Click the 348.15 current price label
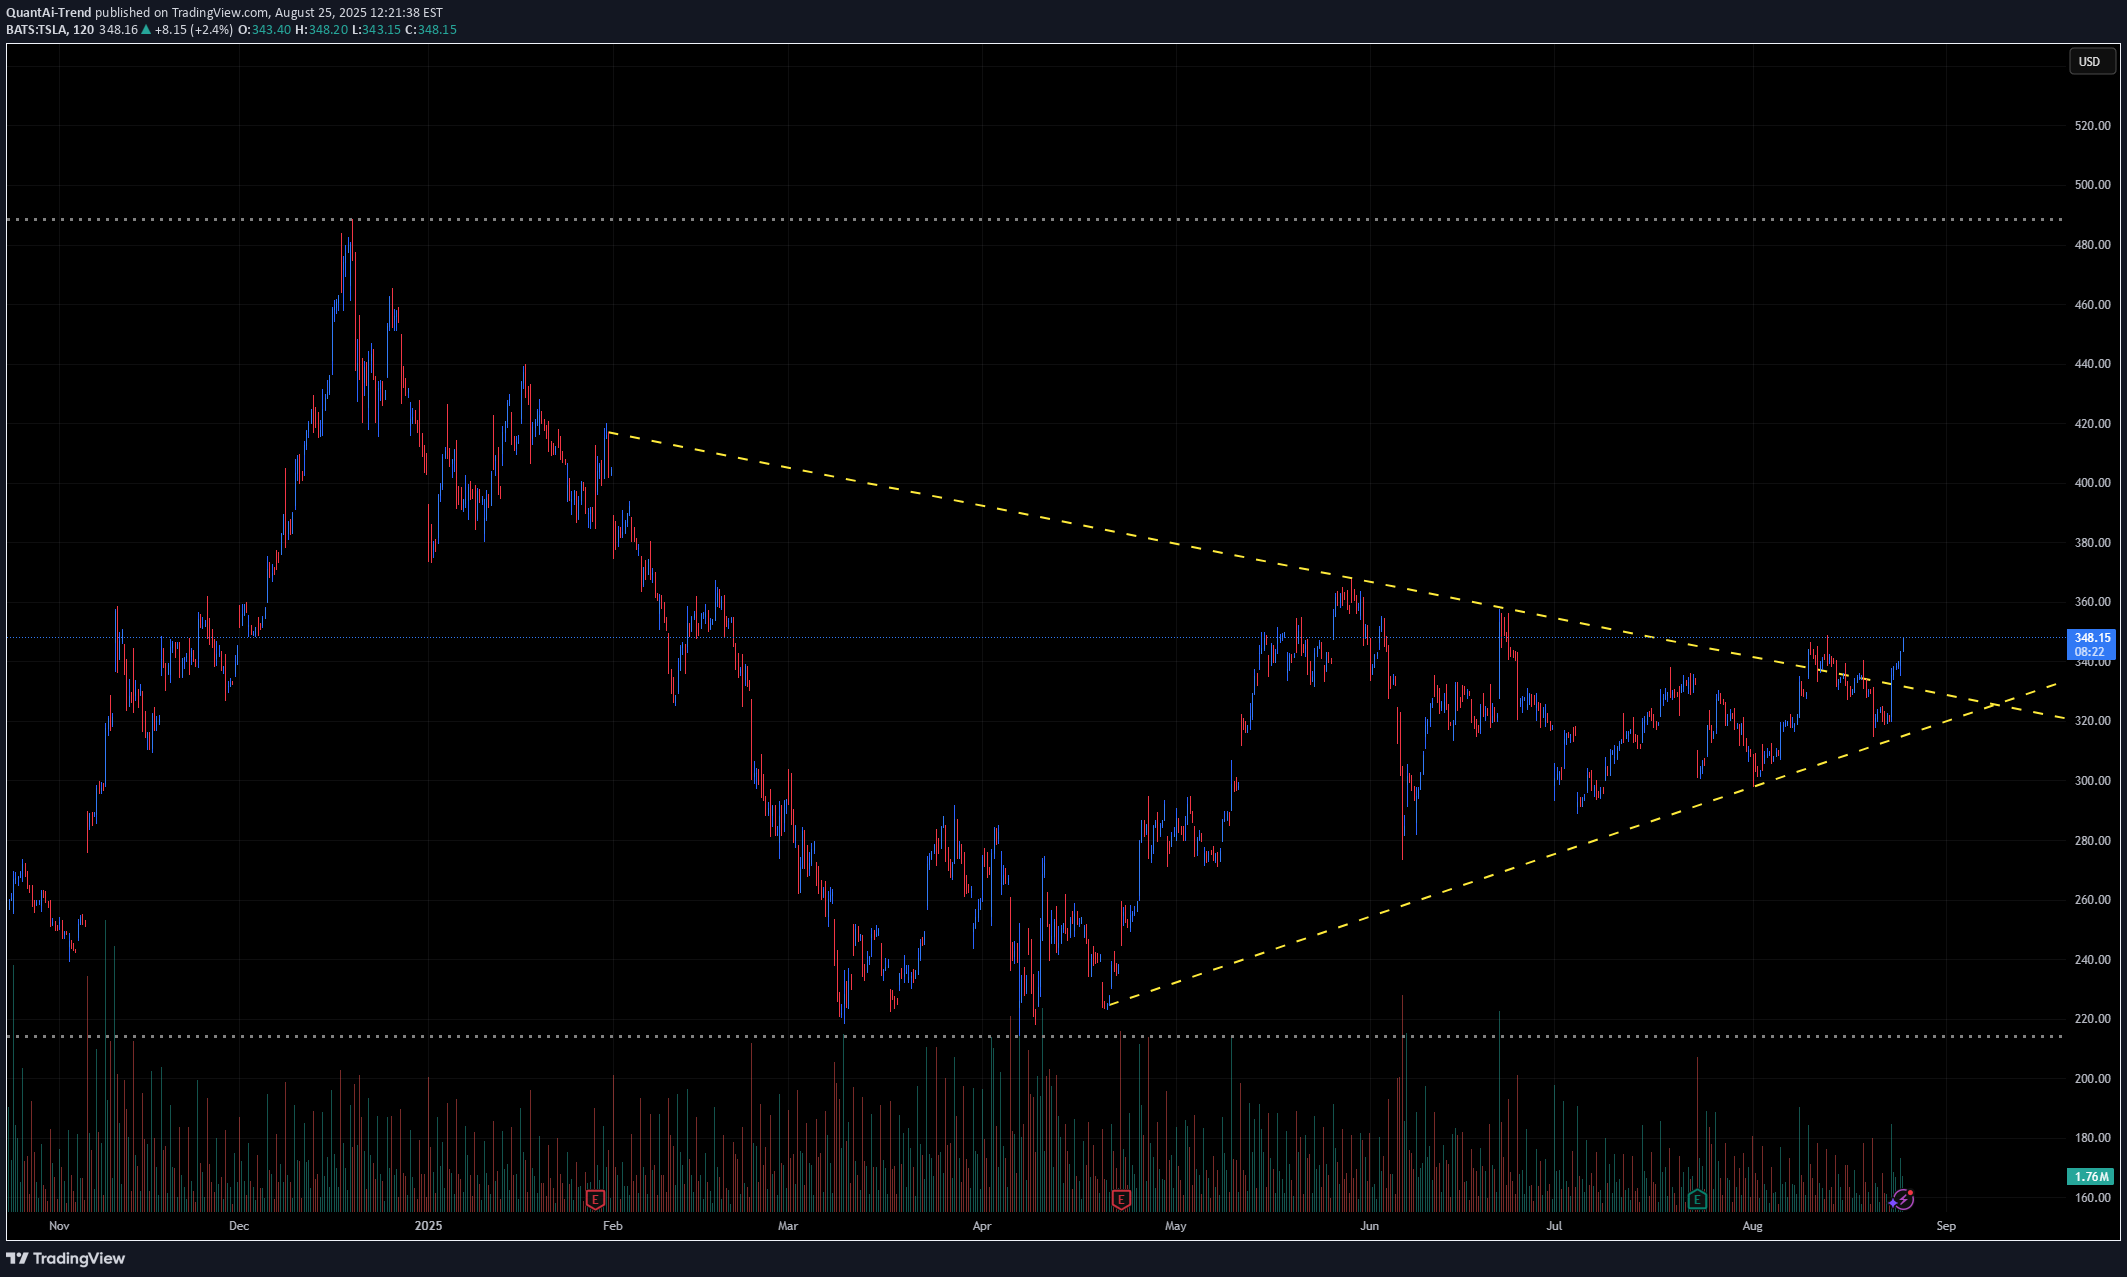 click(2091, 638)
